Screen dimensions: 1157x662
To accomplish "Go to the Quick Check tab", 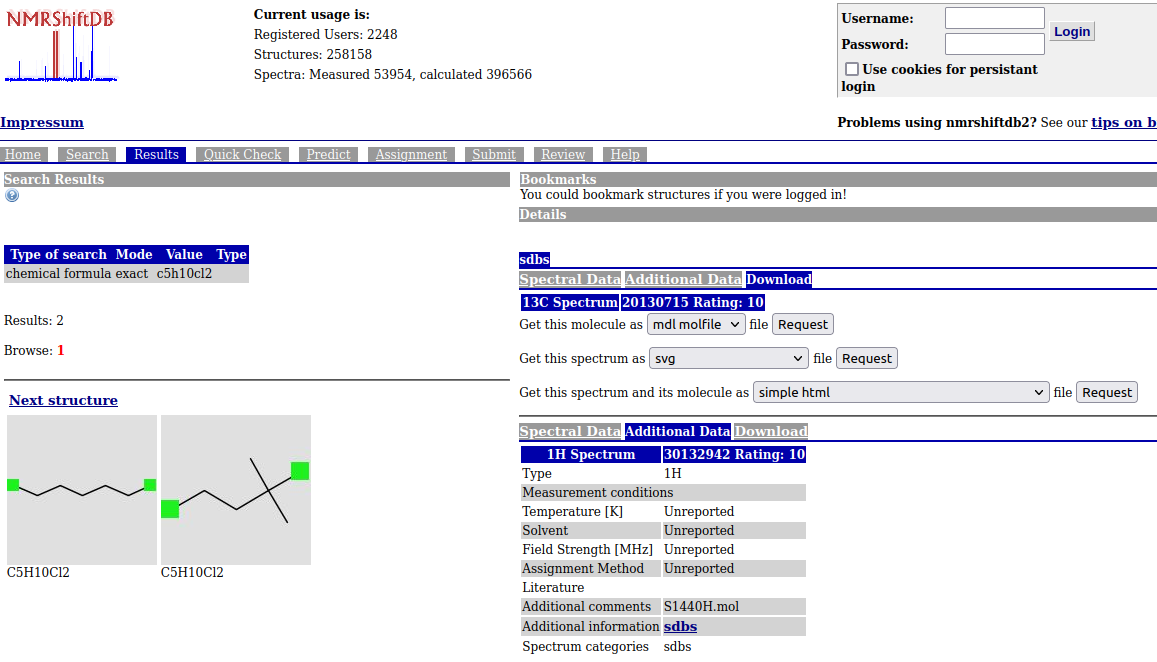I will tap(242, 155).
